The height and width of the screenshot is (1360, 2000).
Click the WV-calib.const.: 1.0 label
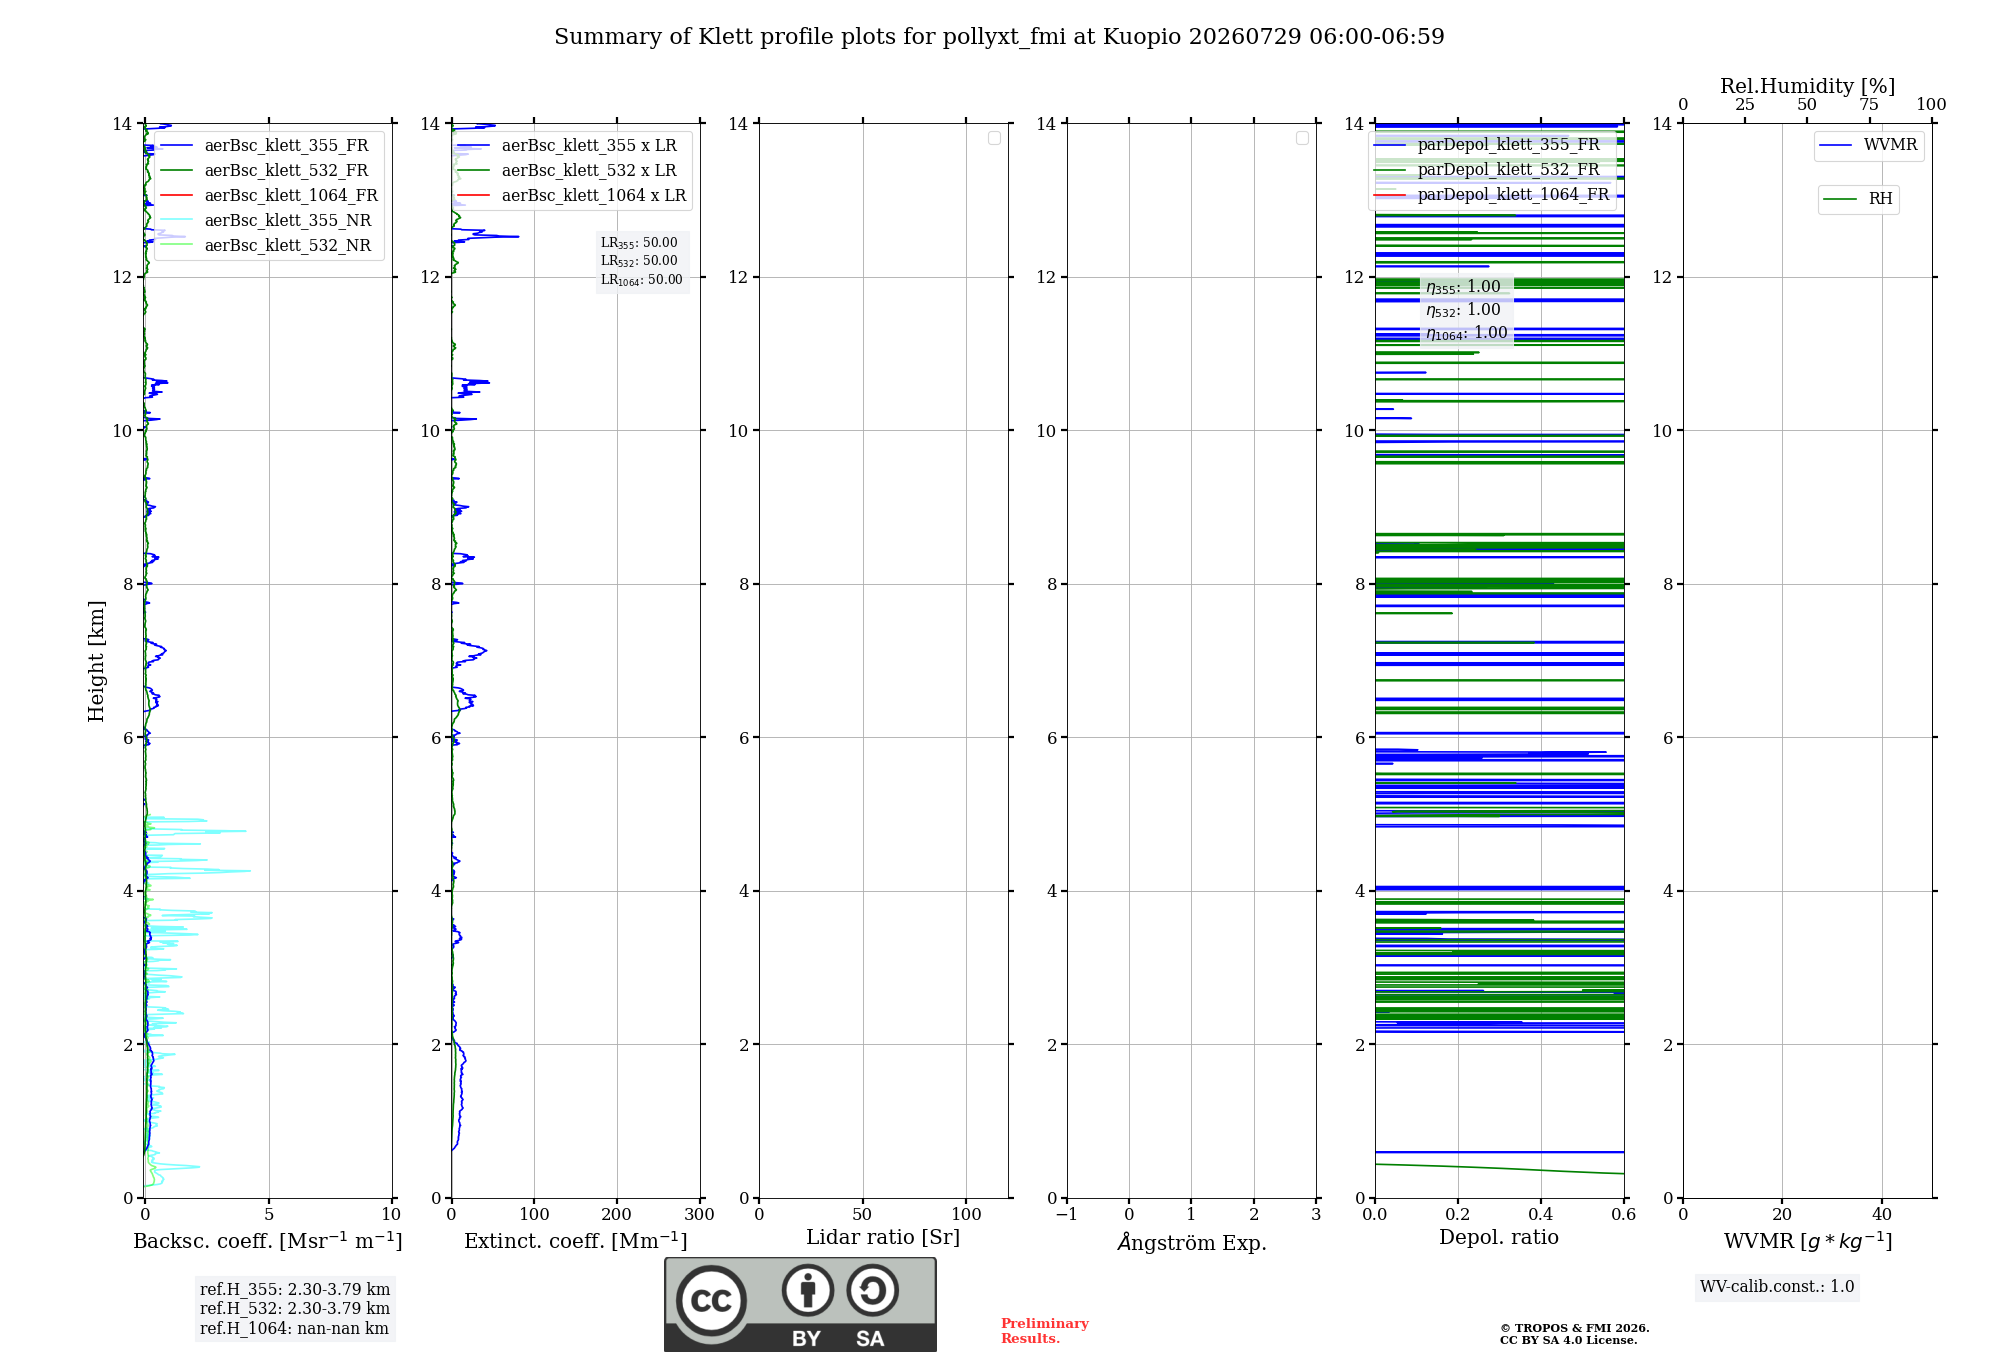(x=1777, y=1287)
